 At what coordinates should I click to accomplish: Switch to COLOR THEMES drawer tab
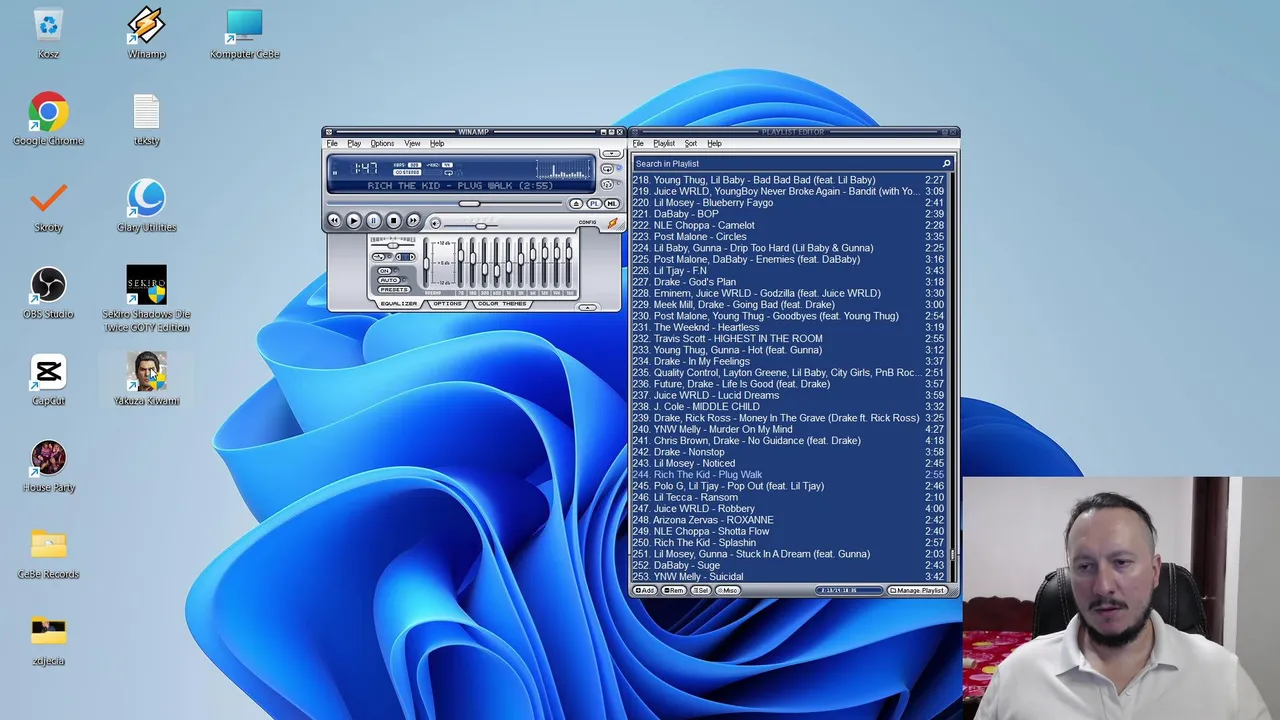[502, 304]
